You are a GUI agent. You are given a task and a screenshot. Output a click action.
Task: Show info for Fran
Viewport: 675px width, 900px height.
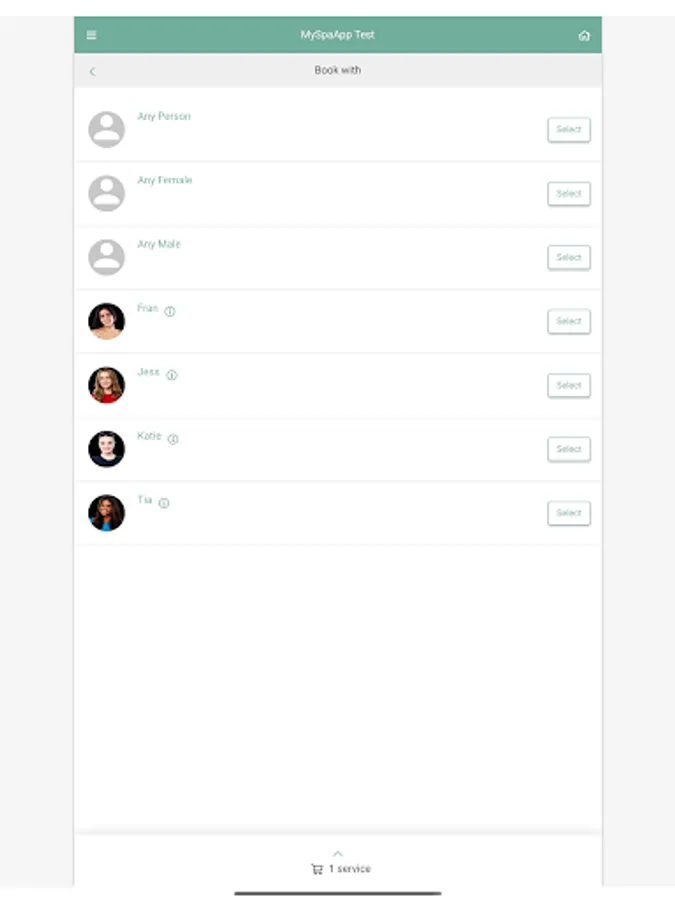[170, 311]
